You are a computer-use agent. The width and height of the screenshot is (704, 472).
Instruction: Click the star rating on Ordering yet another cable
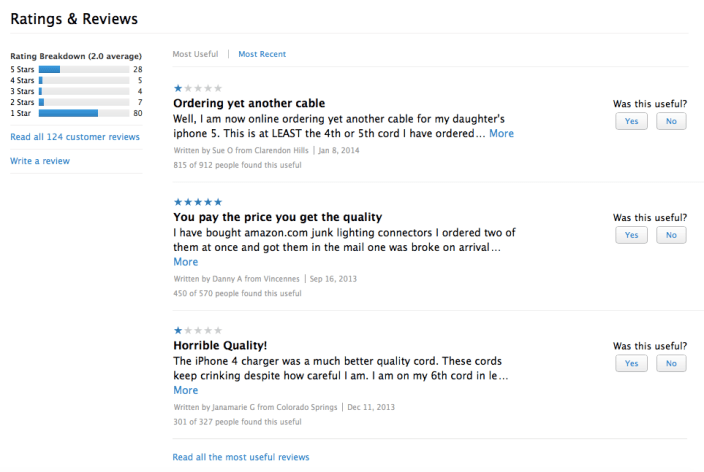[x=198, y=87]
